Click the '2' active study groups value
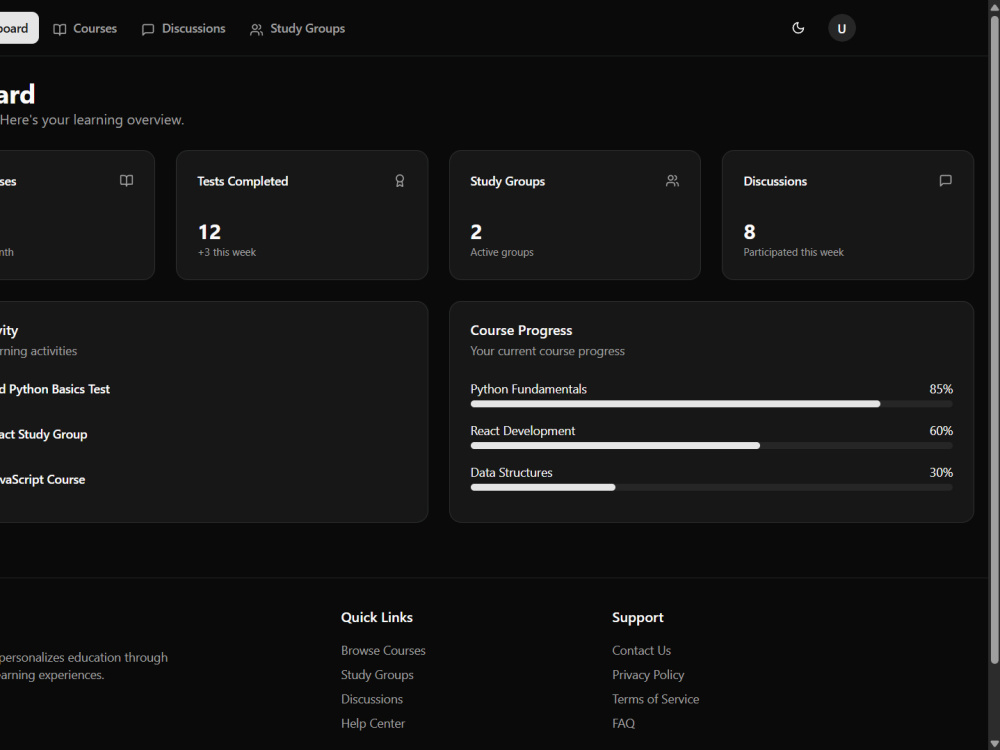This screenshot has width=1000, height=750. 476,232
